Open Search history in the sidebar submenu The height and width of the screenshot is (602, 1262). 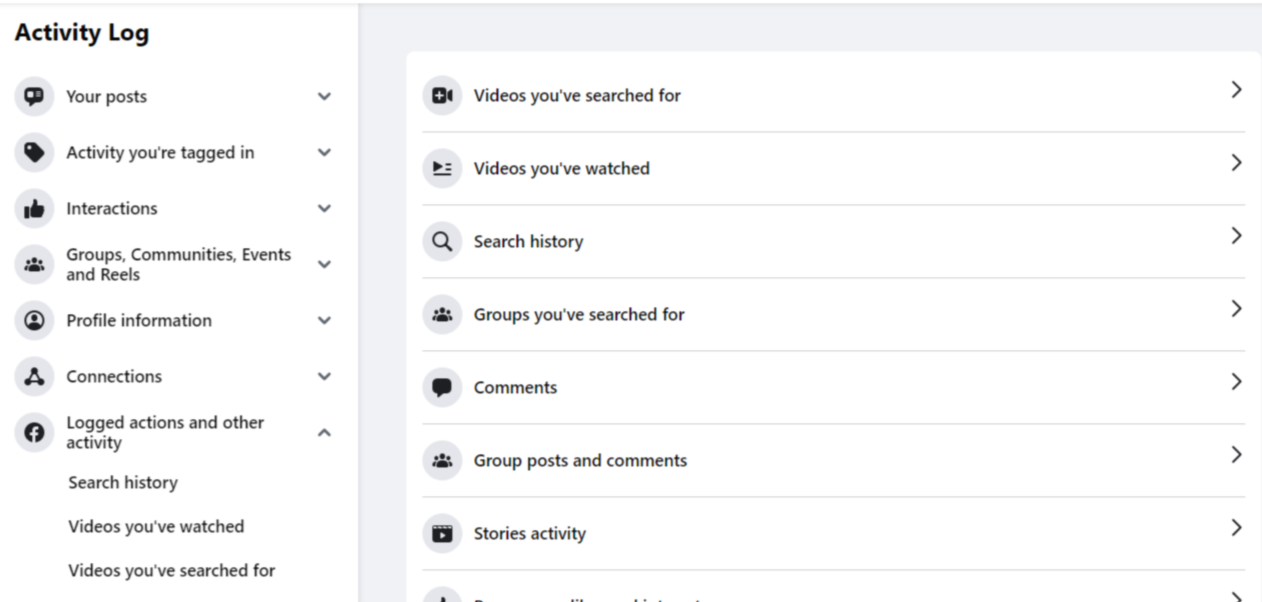[x=123, y=483]
